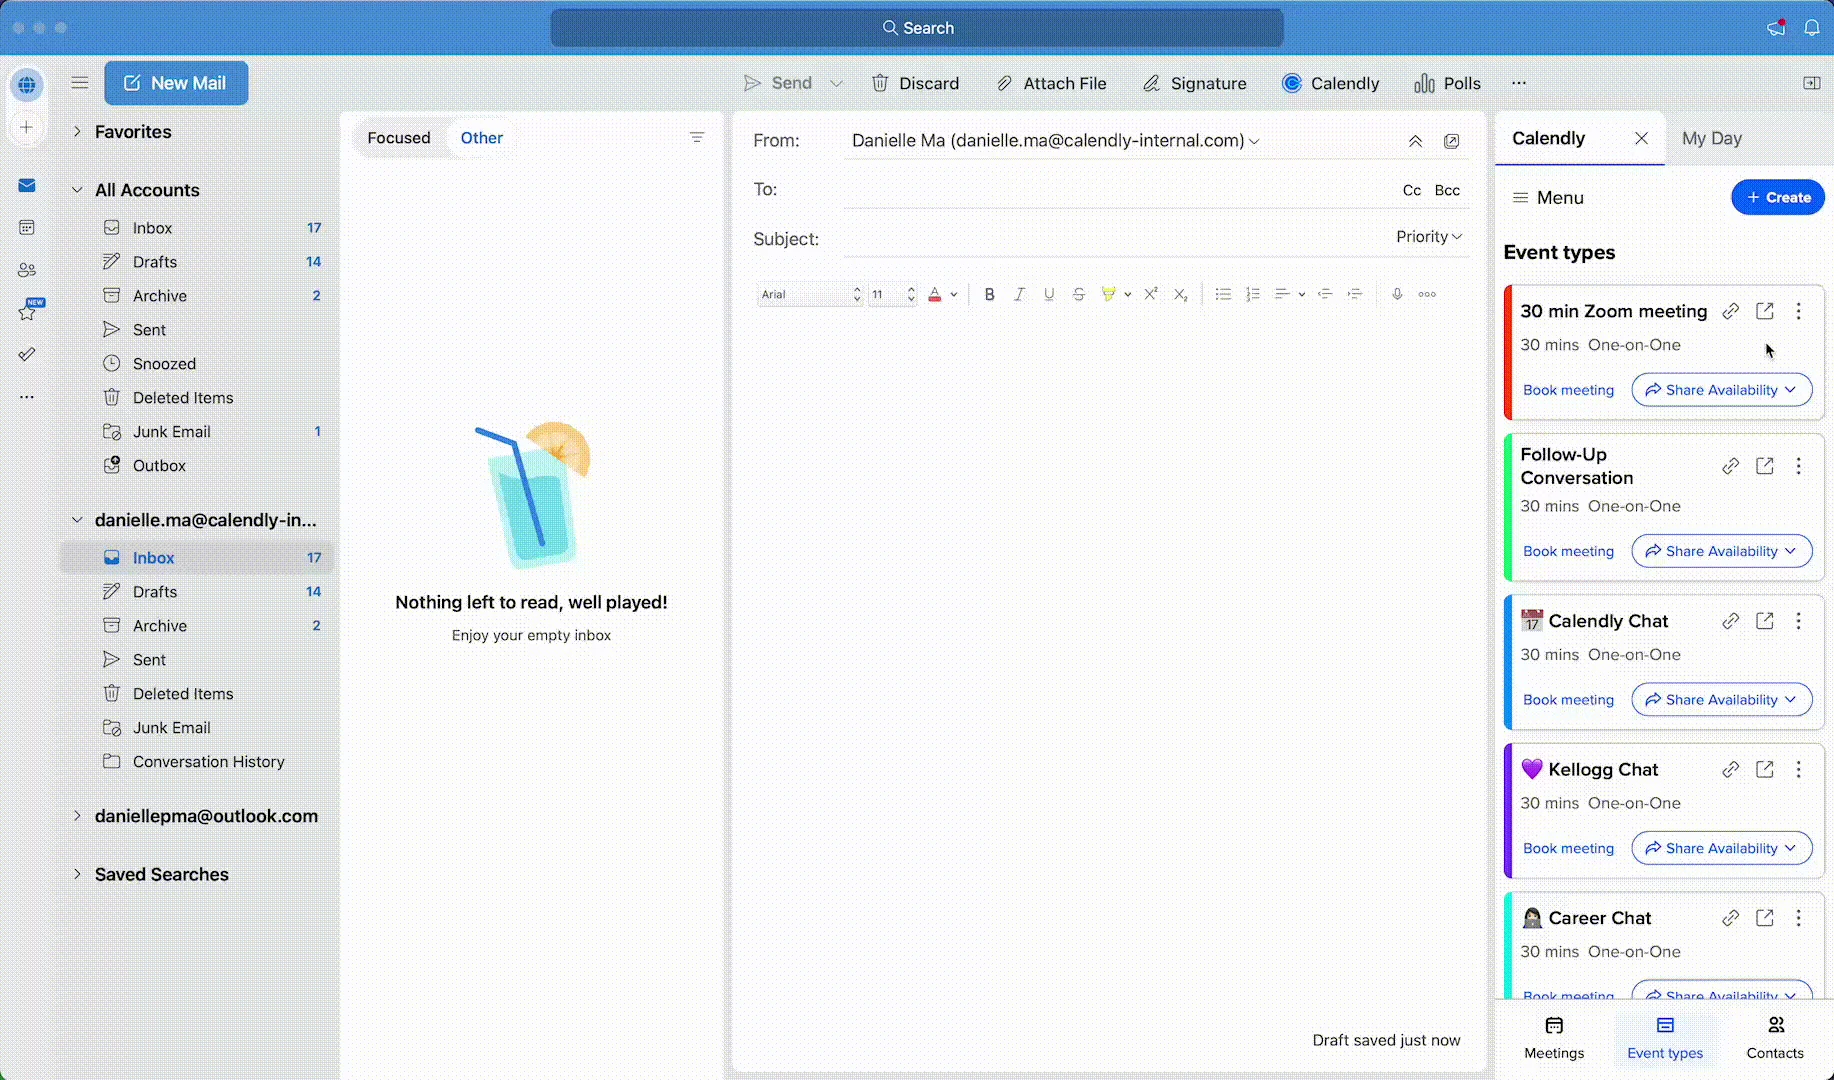
Task: Pick the font color swatch
Action: pyautogui.click(x=935, y=294)
